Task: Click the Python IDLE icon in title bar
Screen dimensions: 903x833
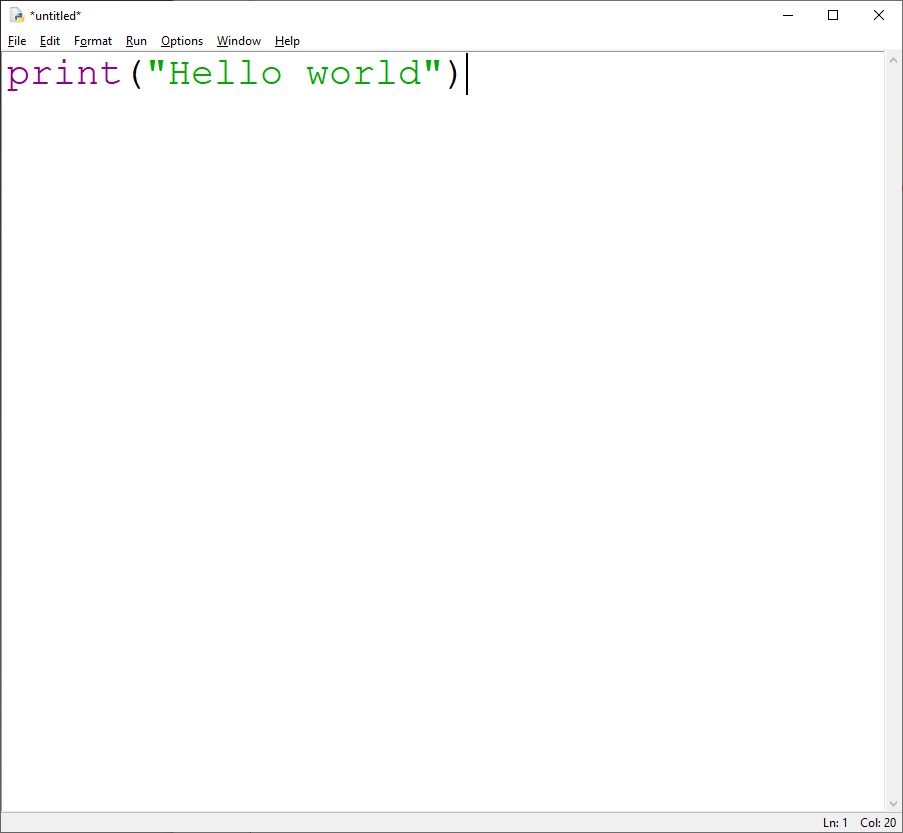Action: coord(16,15)
